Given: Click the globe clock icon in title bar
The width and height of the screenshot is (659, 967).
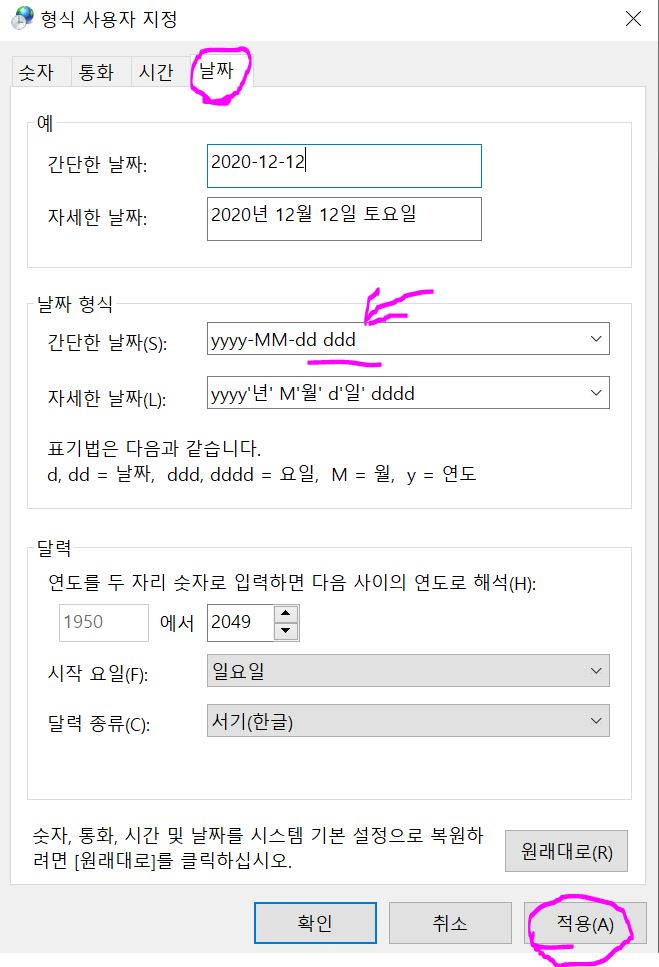Looking at the screenshot, I should pyautogui.click(x=22, y=19).
